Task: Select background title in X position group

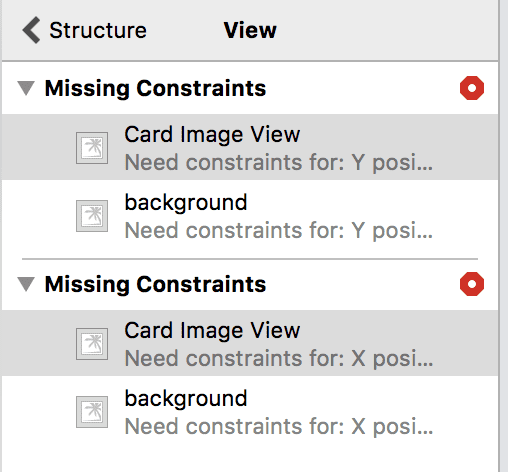Action: pos(186,399)
